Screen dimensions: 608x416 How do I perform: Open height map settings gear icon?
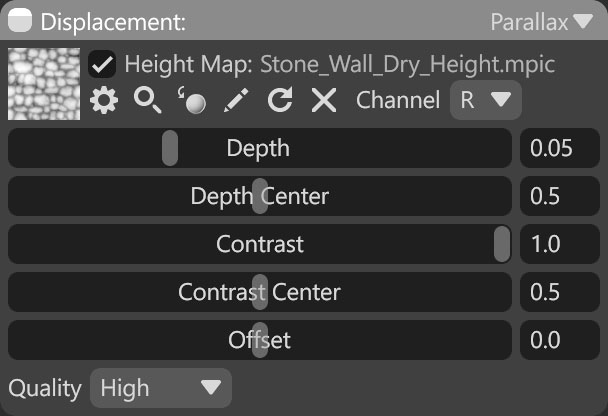pos(104,100)
